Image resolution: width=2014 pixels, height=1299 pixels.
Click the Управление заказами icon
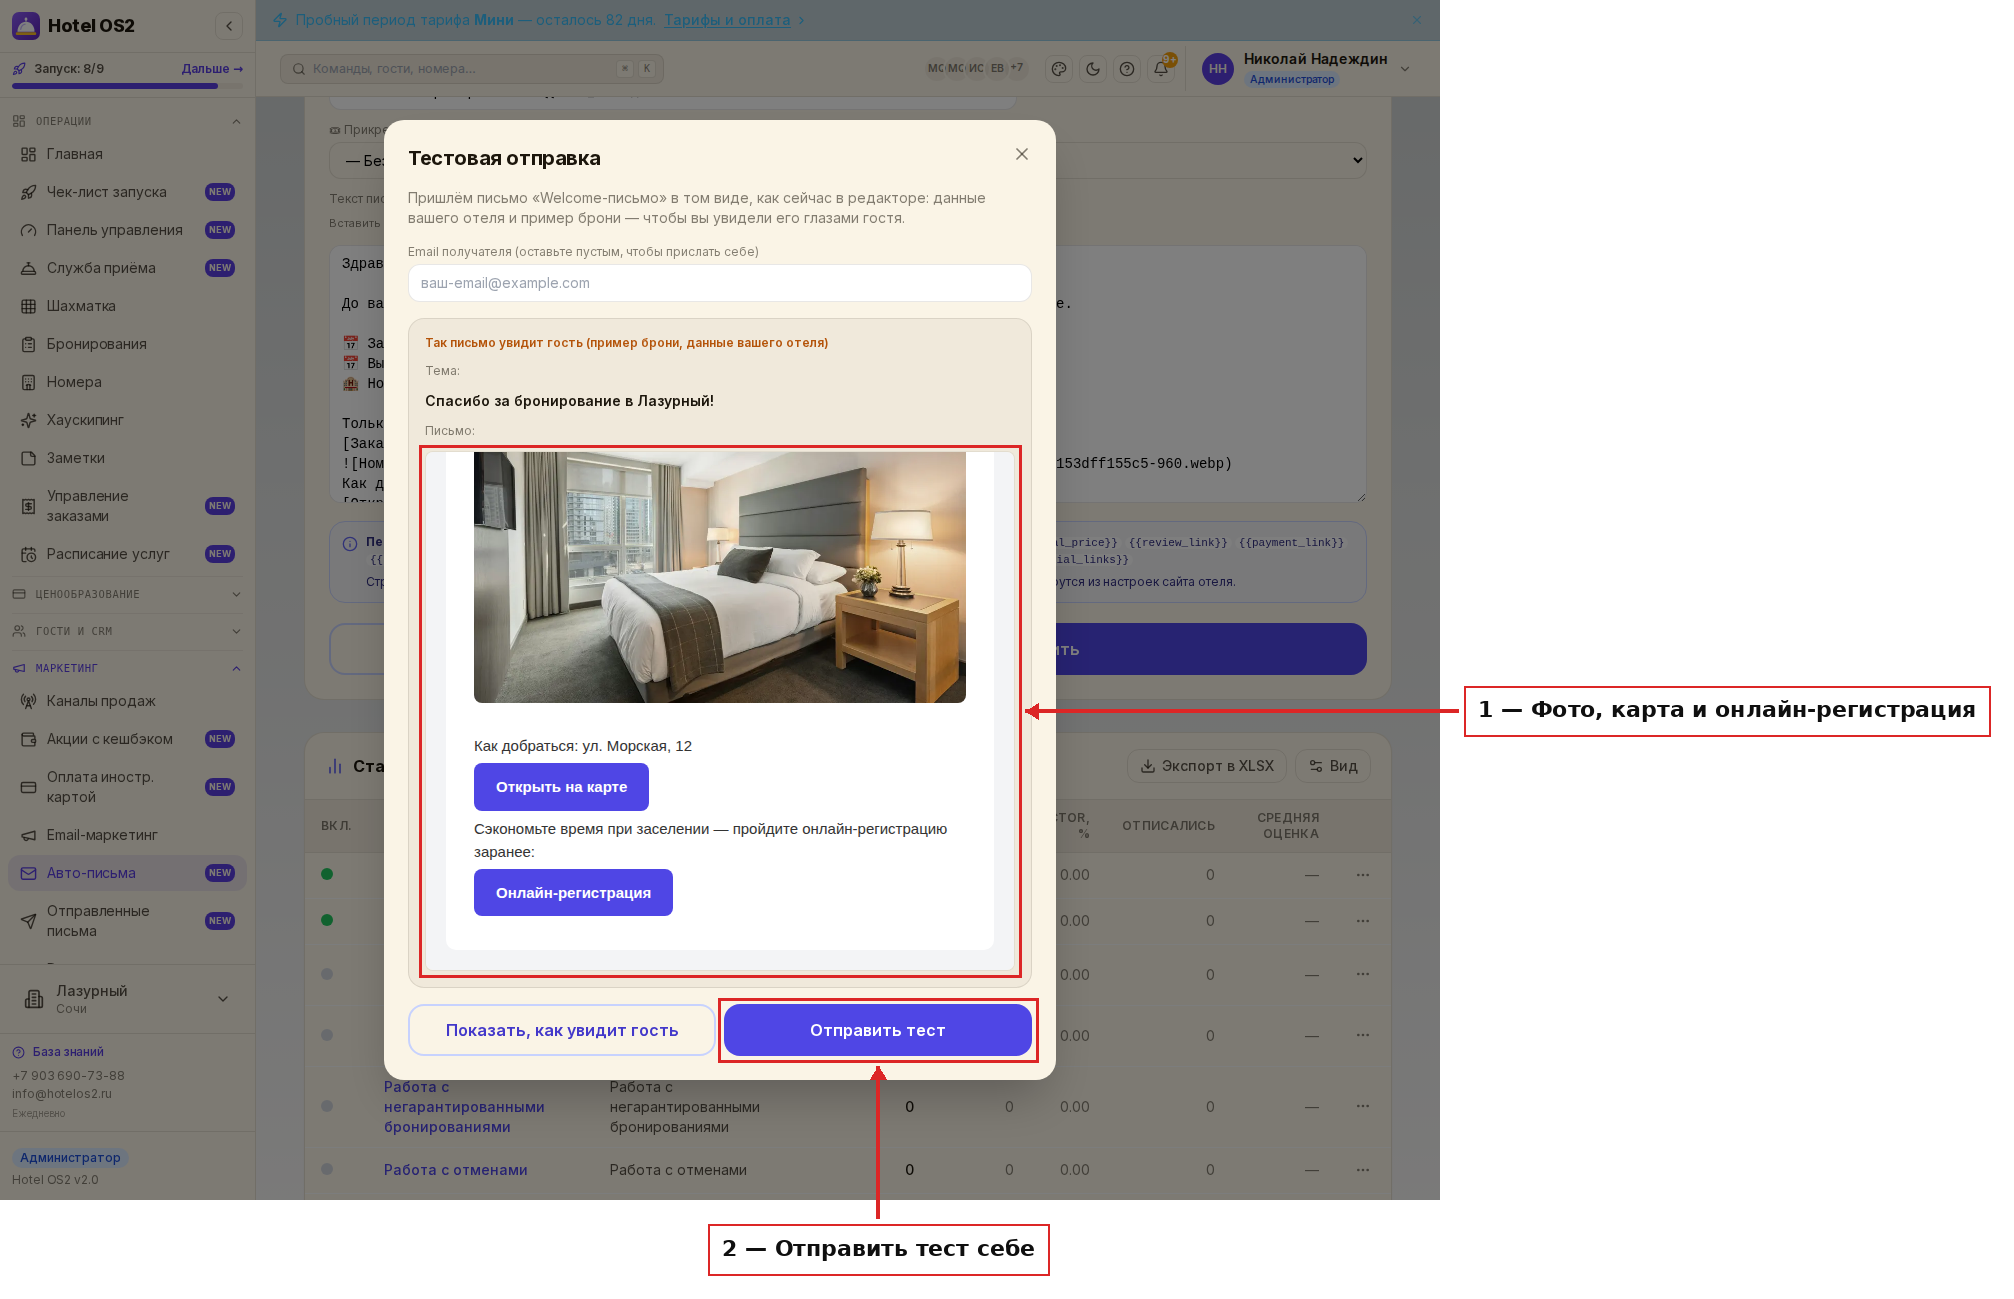coord(28,506)
